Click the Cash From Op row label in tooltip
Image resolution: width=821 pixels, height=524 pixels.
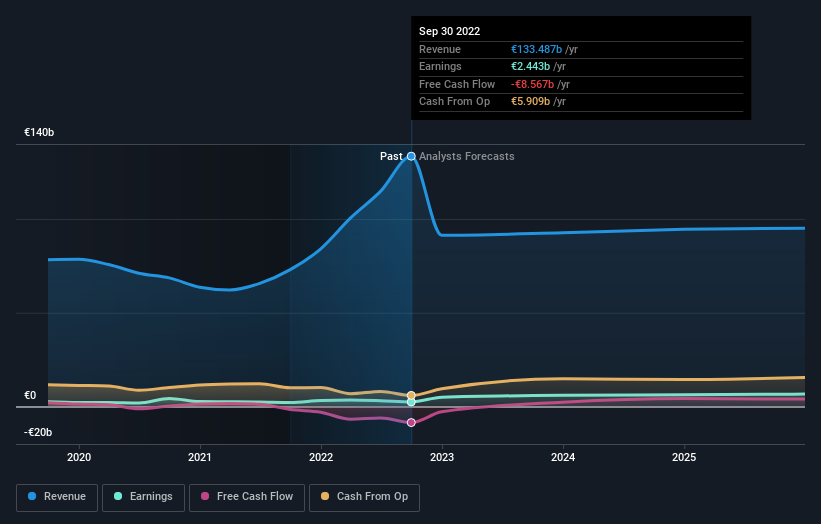(x=454, y=102)
